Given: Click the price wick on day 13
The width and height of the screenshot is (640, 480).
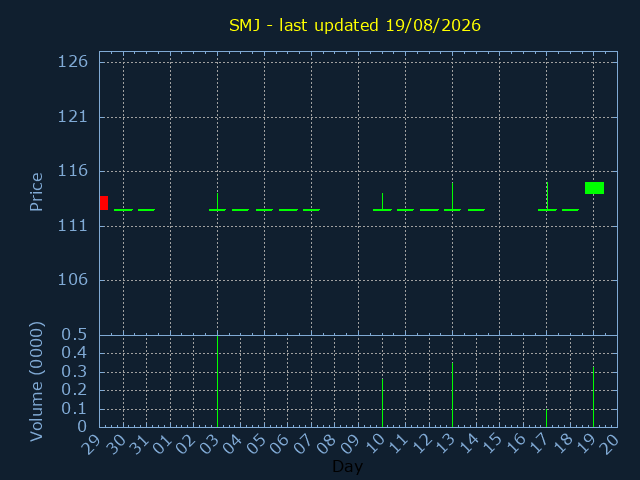Looking at the screenshot, I should [x=452, y=196].
